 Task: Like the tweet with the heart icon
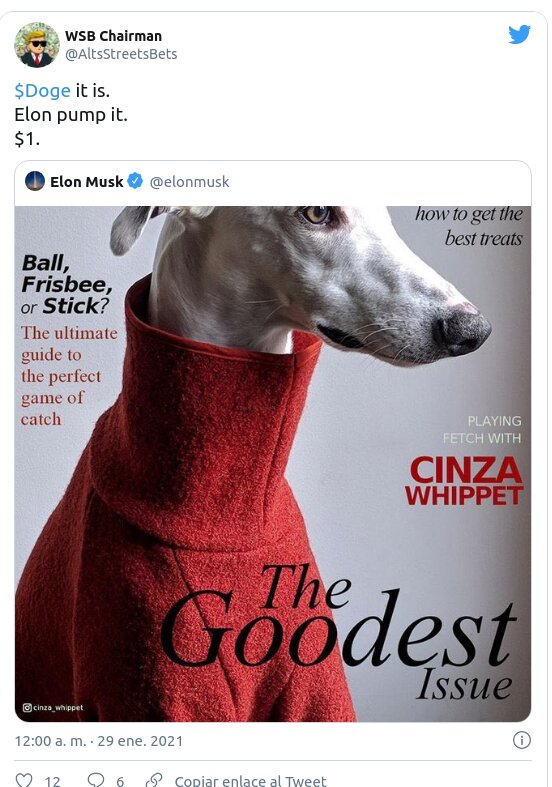click(24, 779)
